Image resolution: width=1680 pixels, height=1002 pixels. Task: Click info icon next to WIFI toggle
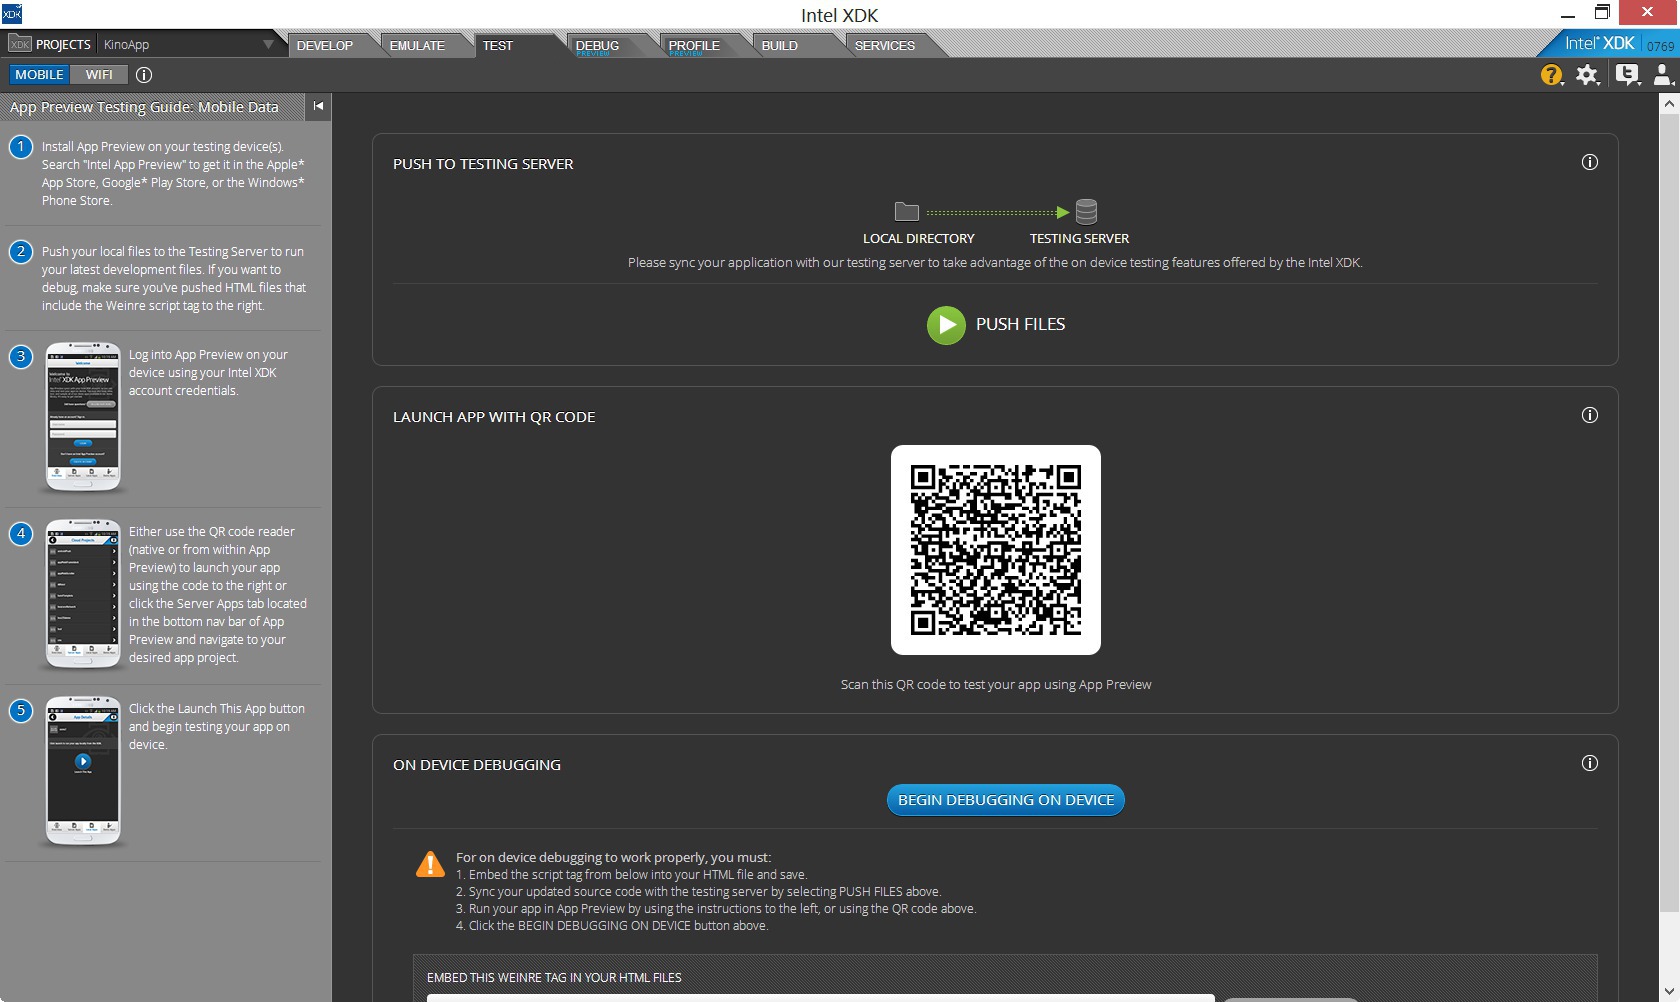coord(144,75)
